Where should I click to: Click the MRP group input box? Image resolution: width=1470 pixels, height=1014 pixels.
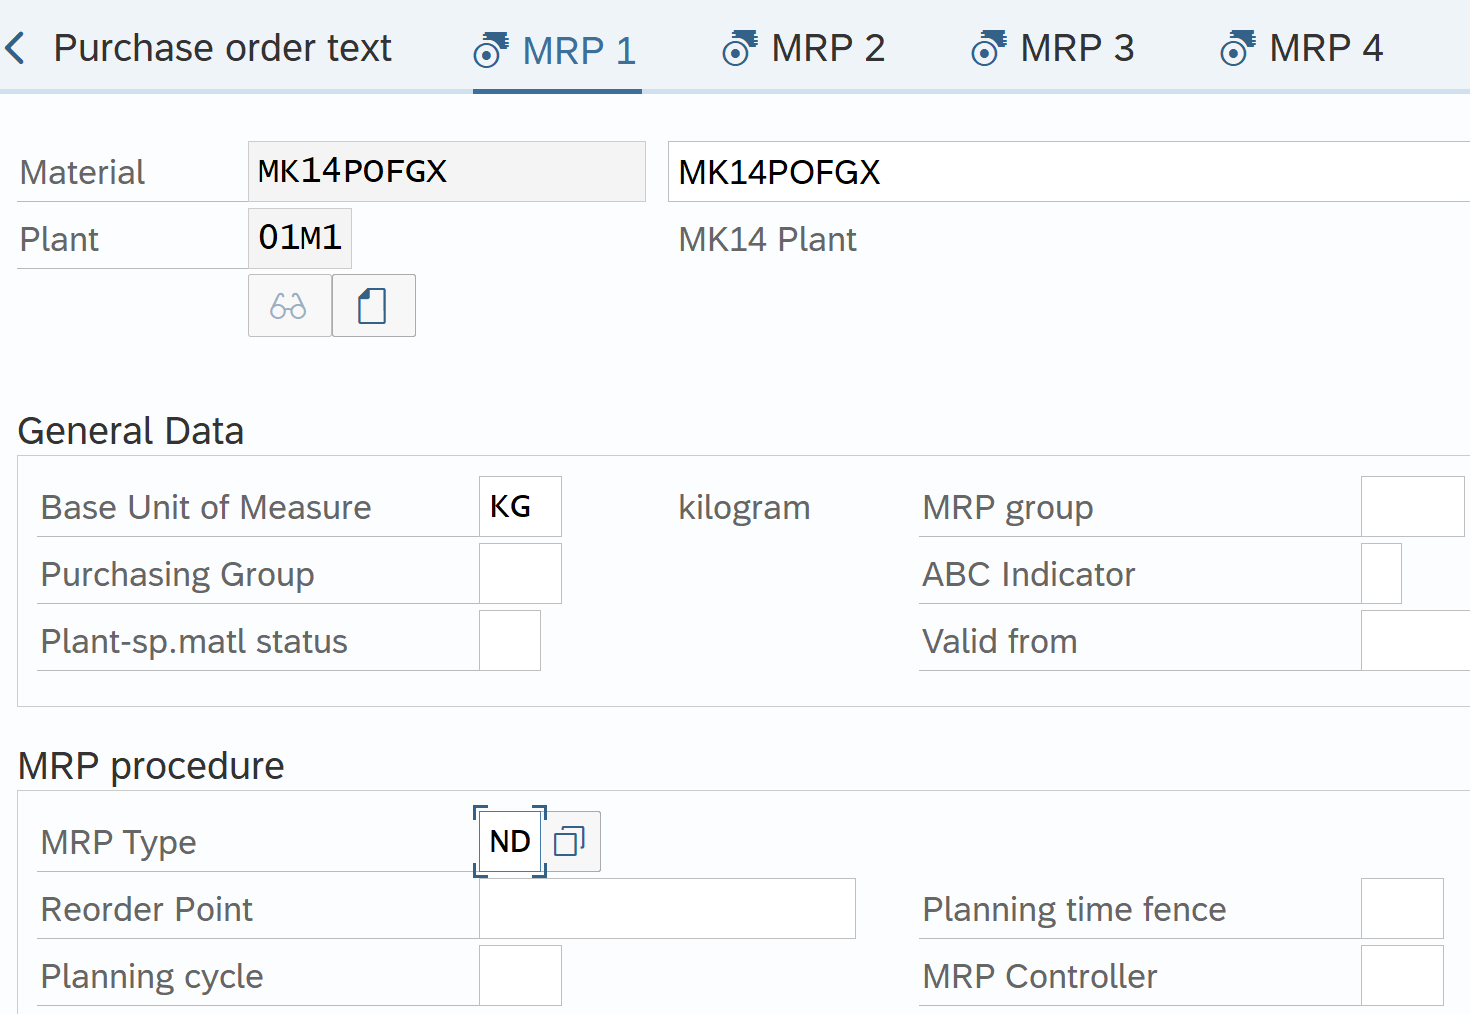pyautogui.click(x=1412, y=507)
